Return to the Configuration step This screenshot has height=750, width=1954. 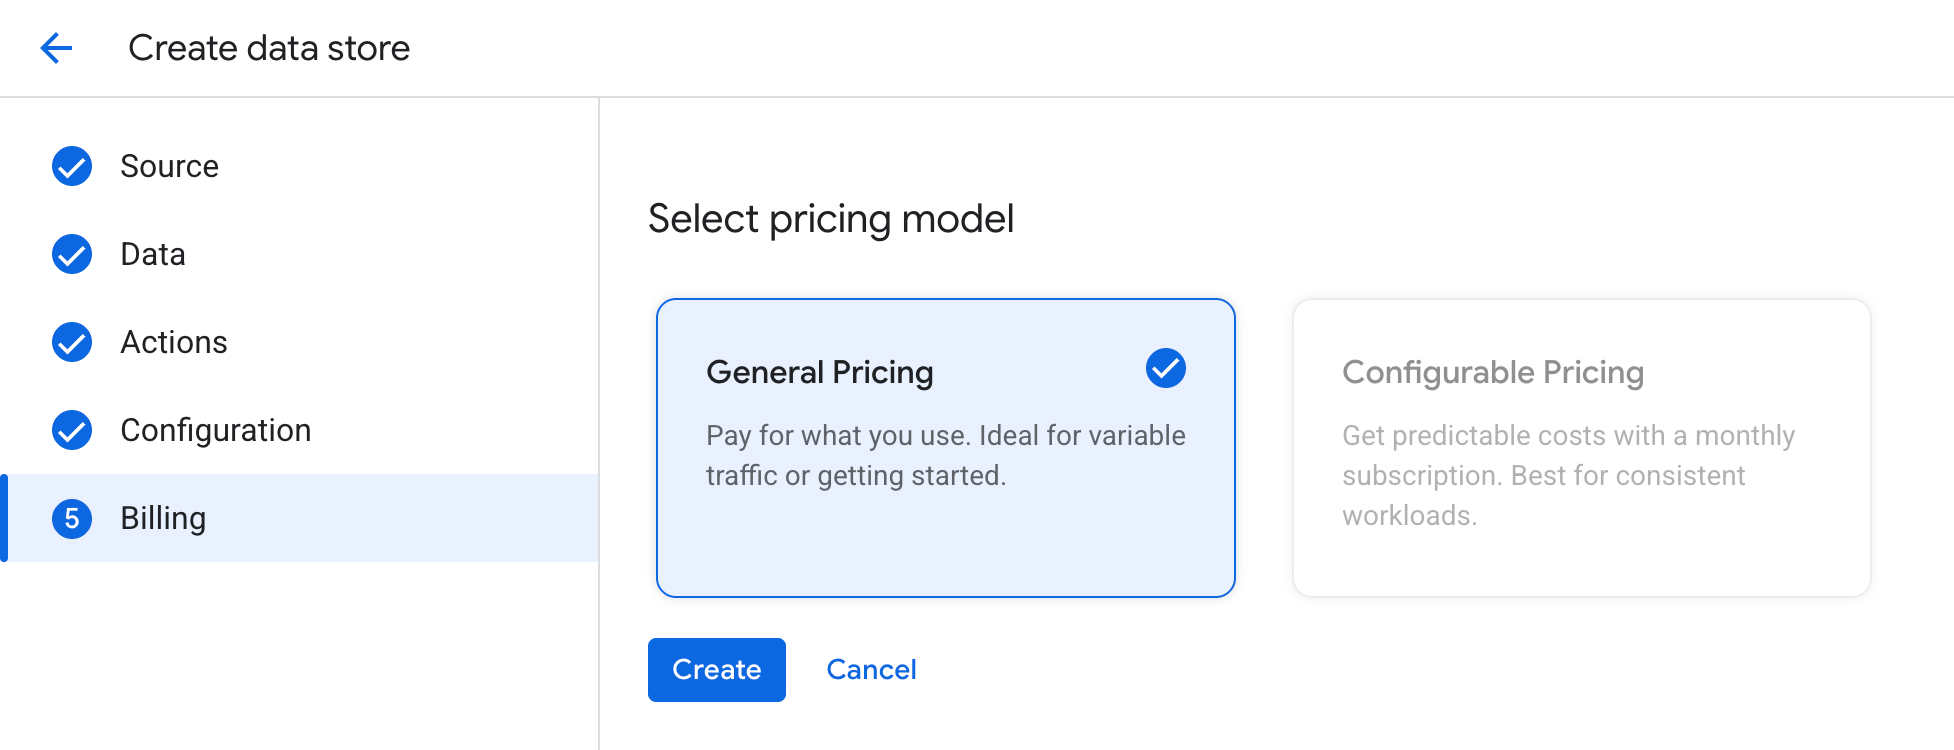[216, 430]
